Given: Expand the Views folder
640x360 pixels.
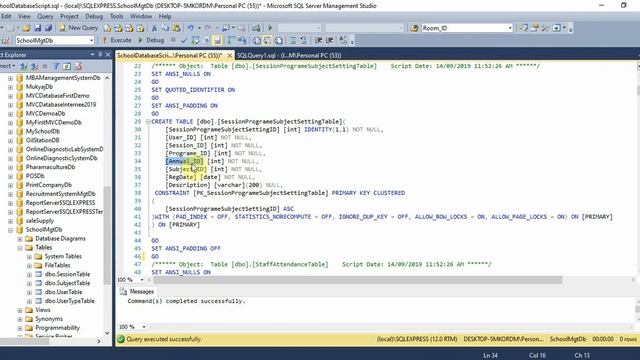Looking at the screenshot, I should pos(20,310).
